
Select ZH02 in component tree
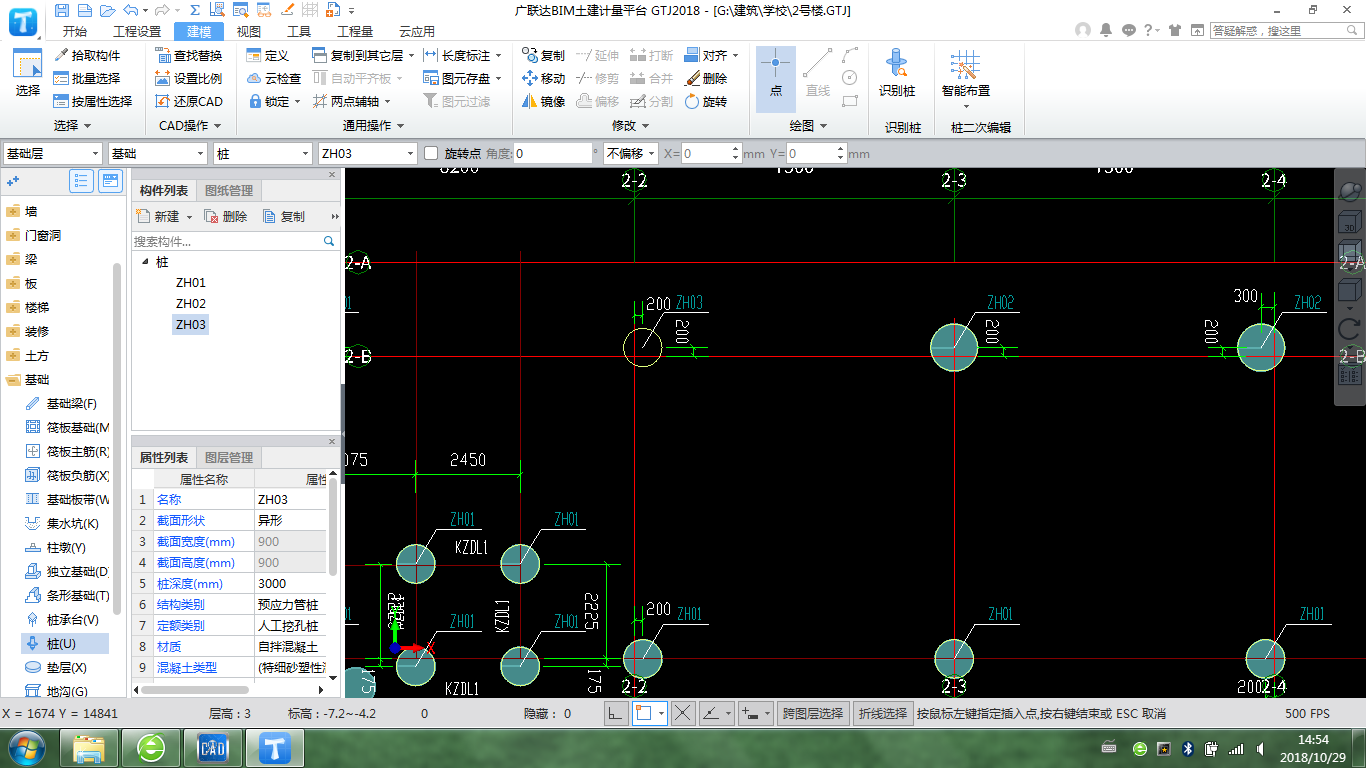(x=191, y=303)
